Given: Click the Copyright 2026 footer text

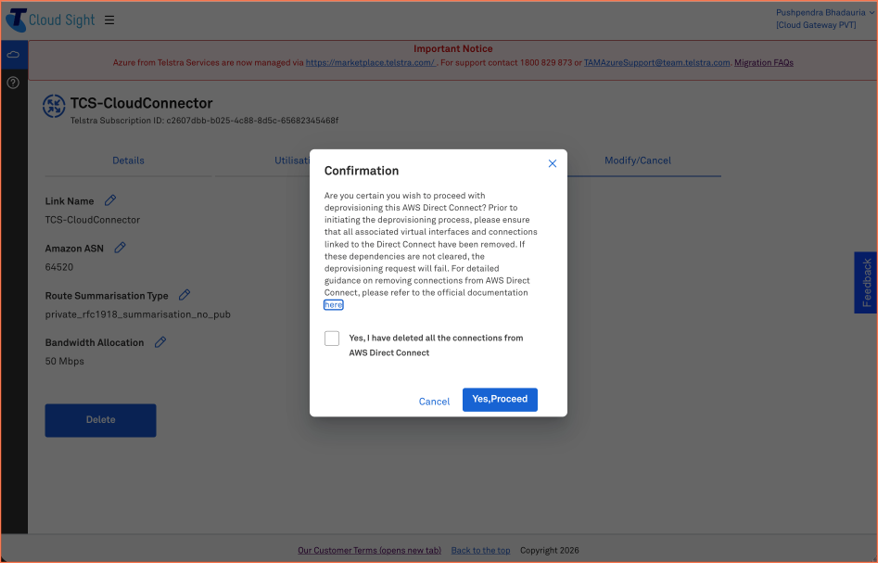Looking at the screenshot, I should 549,551.
